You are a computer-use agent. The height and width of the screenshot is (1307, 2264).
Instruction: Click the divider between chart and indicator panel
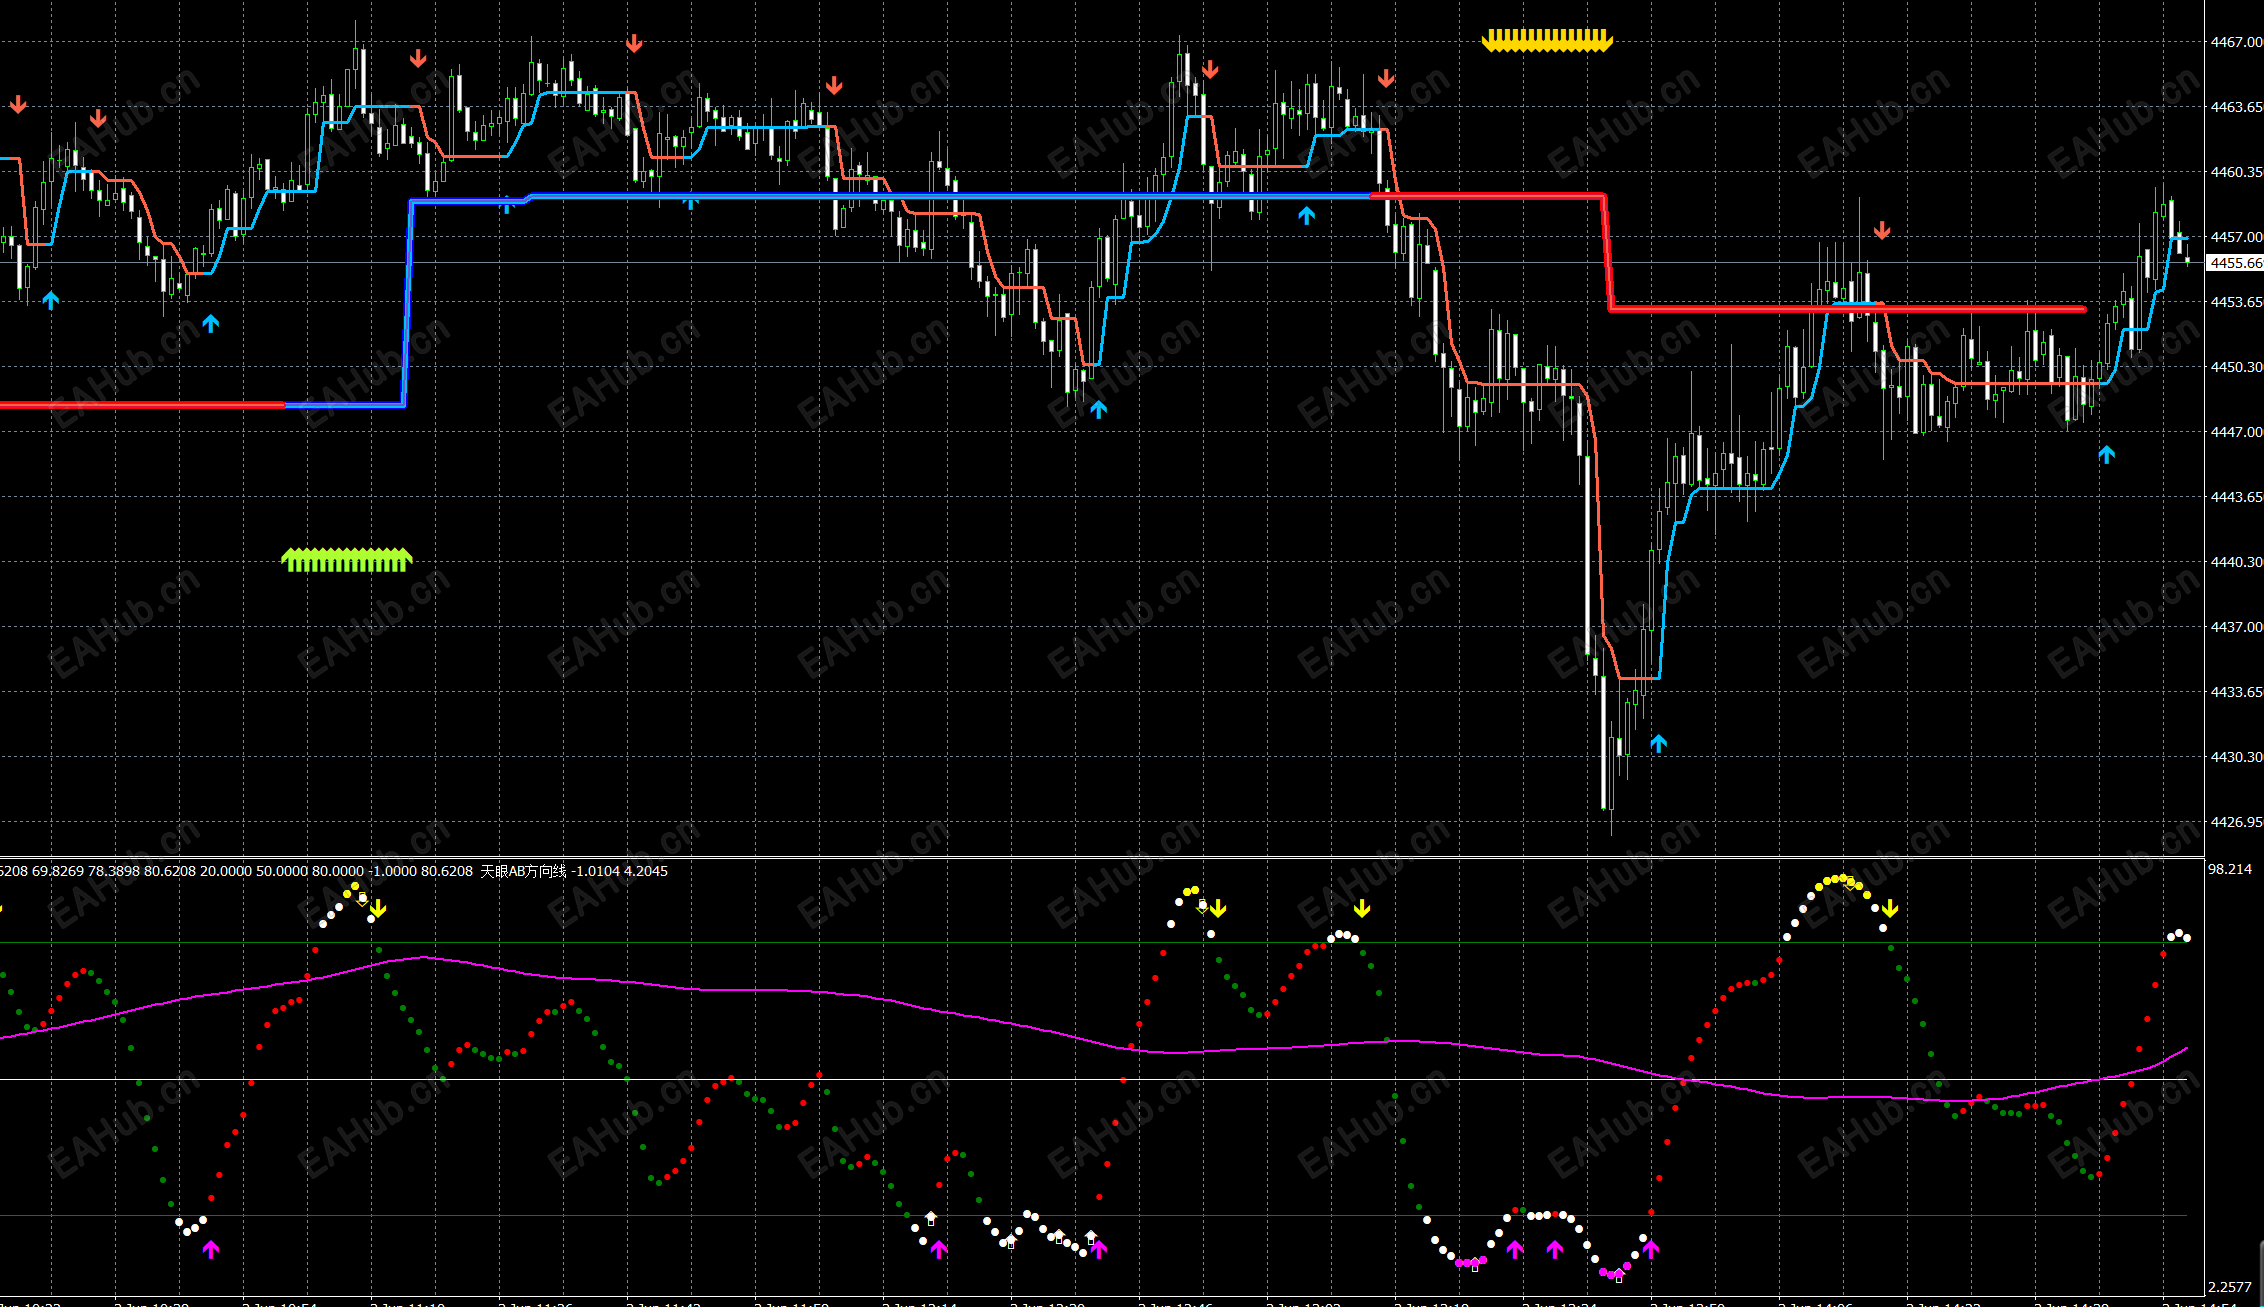(x=1102, y=857)
